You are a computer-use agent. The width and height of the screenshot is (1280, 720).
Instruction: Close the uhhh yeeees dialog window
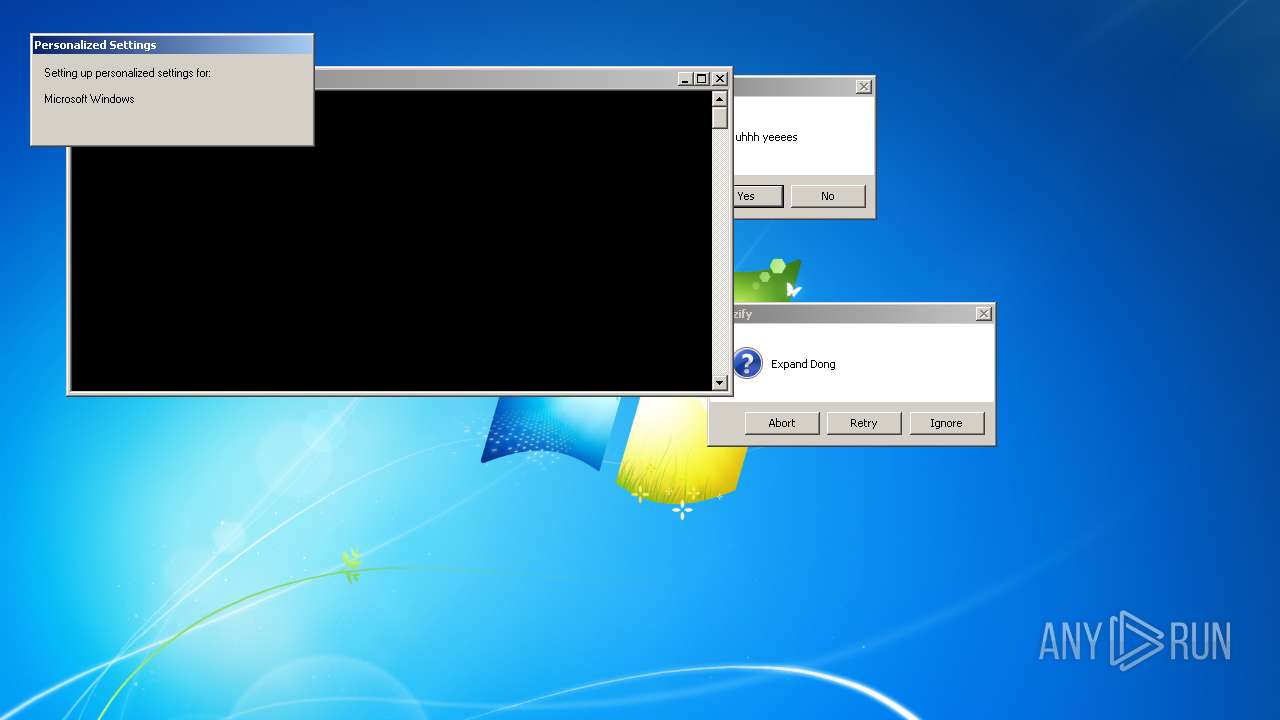coord(864,87)
